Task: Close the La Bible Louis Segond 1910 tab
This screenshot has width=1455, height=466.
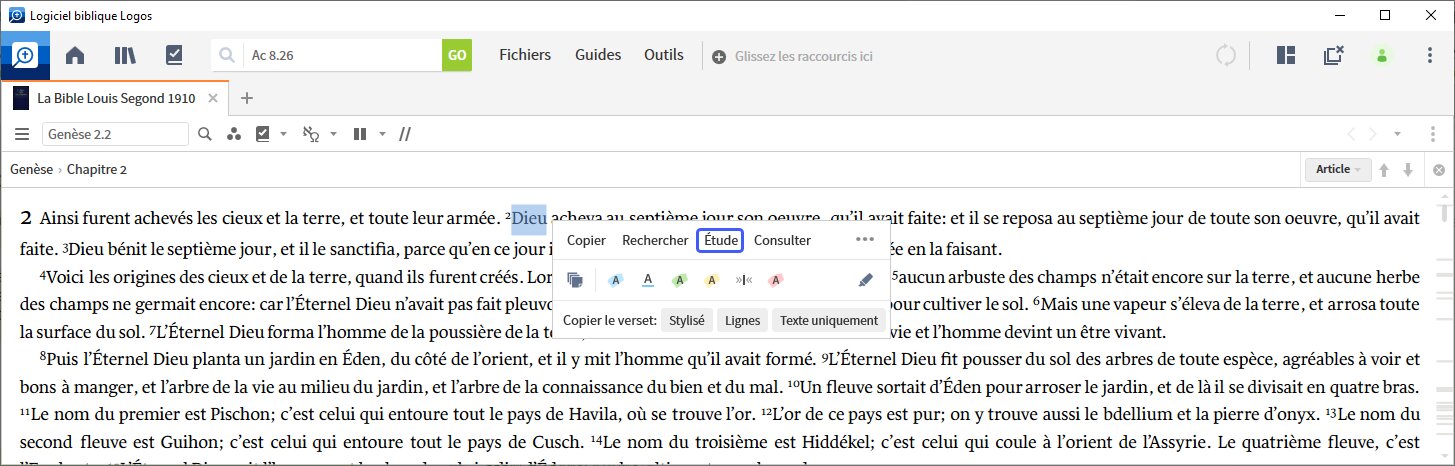Action: [x=213, y=98]
